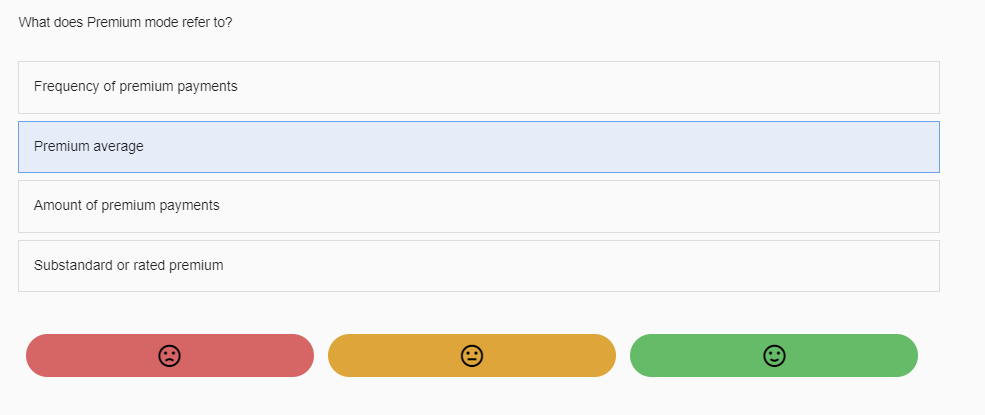Click the smiling face icon
Screen dimensions: 985x415
click(774, 356)
